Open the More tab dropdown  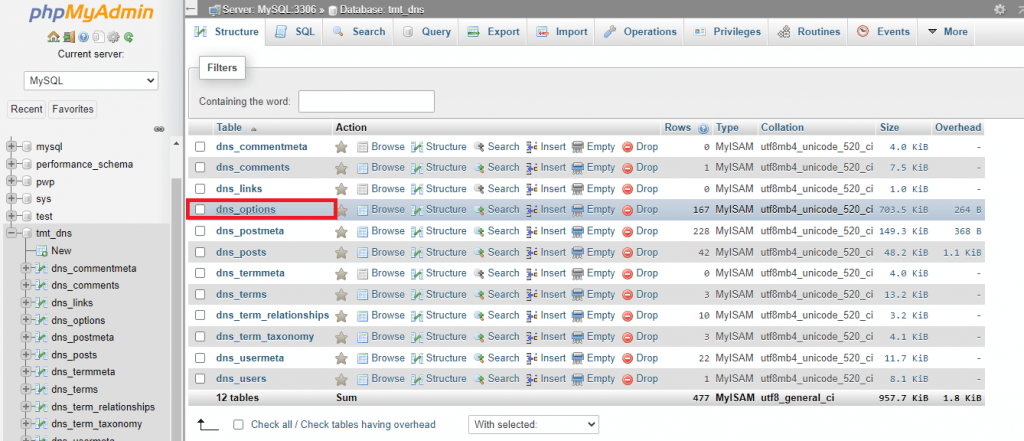[x=947, y=31]
